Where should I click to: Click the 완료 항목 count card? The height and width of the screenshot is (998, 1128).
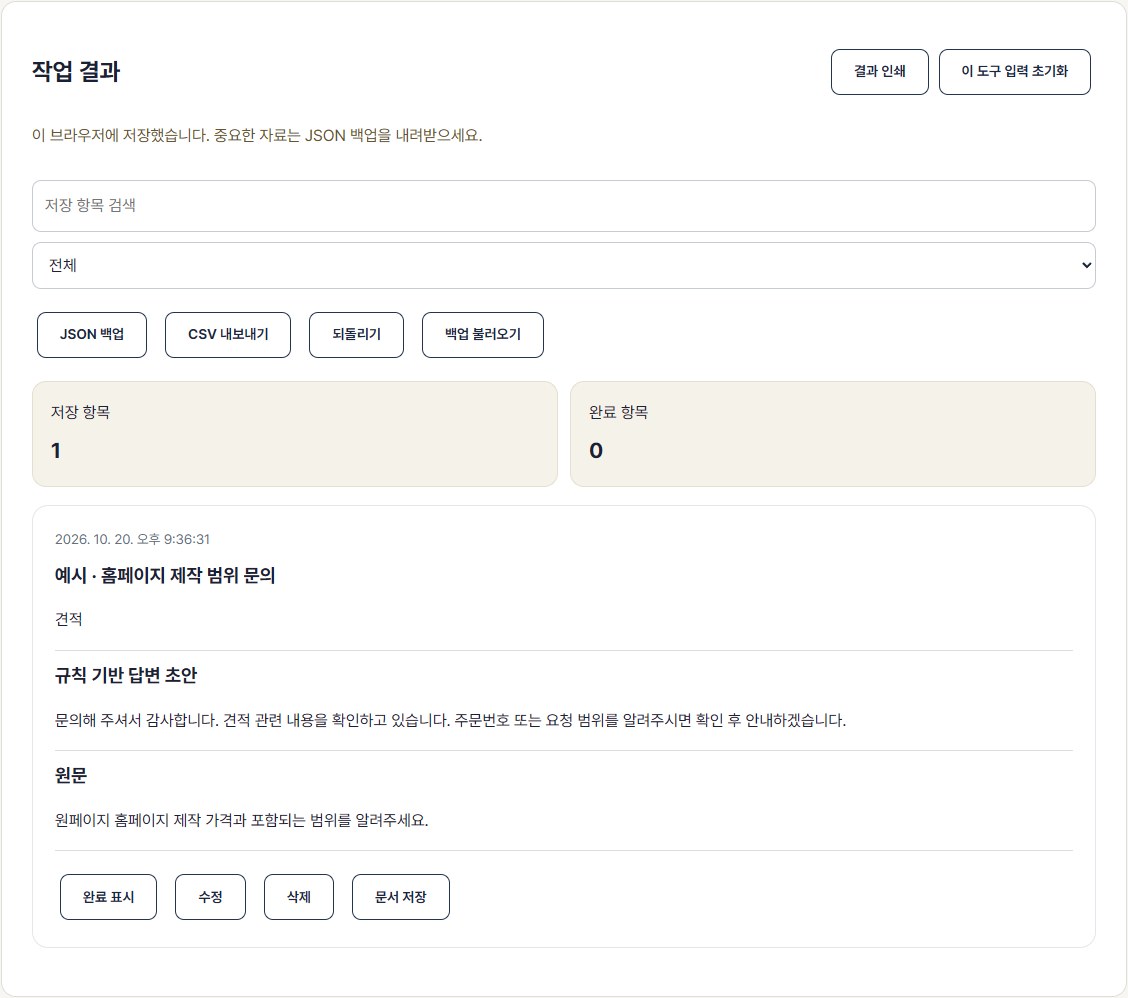[832, 434]
